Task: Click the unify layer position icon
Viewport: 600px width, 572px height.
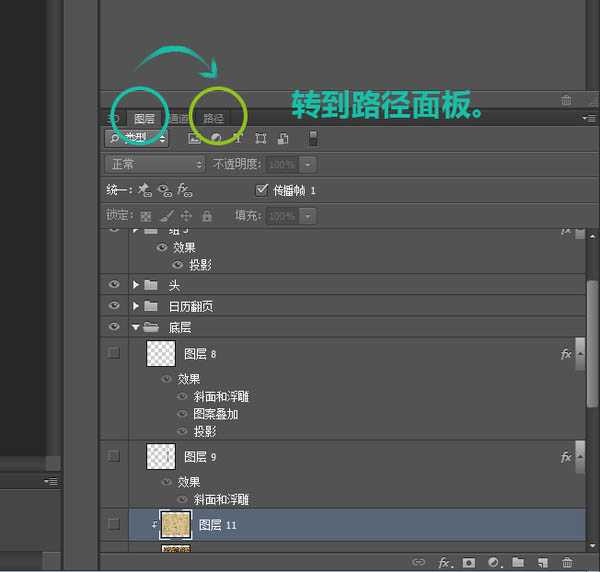Action: point(145,190)
